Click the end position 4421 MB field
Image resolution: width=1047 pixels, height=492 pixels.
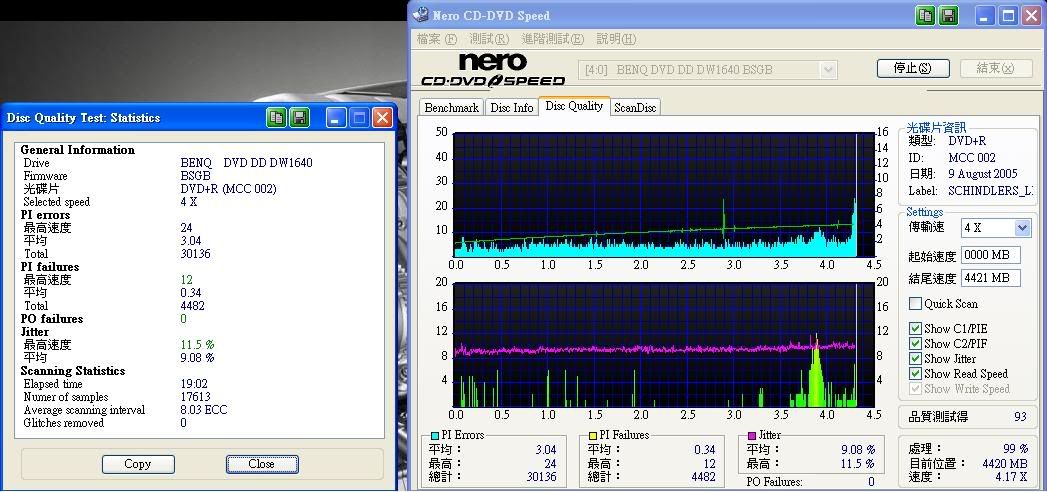click(x=991, y=278)
